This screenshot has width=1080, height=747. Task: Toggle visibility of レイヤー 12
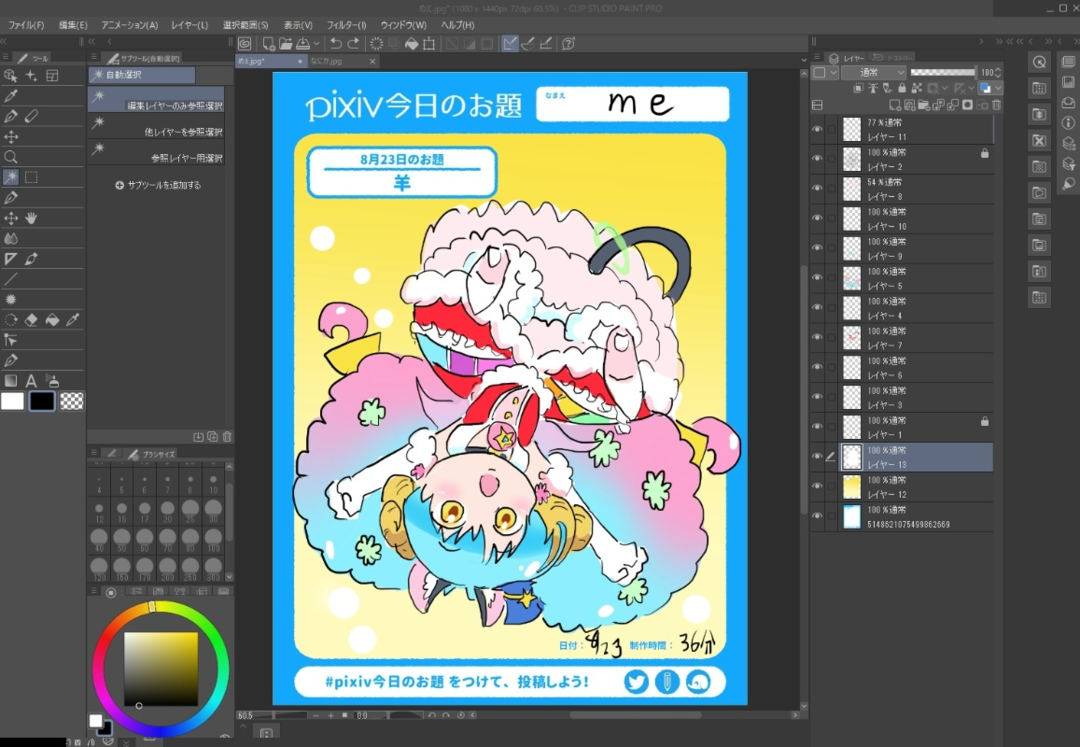coord(817,487)
